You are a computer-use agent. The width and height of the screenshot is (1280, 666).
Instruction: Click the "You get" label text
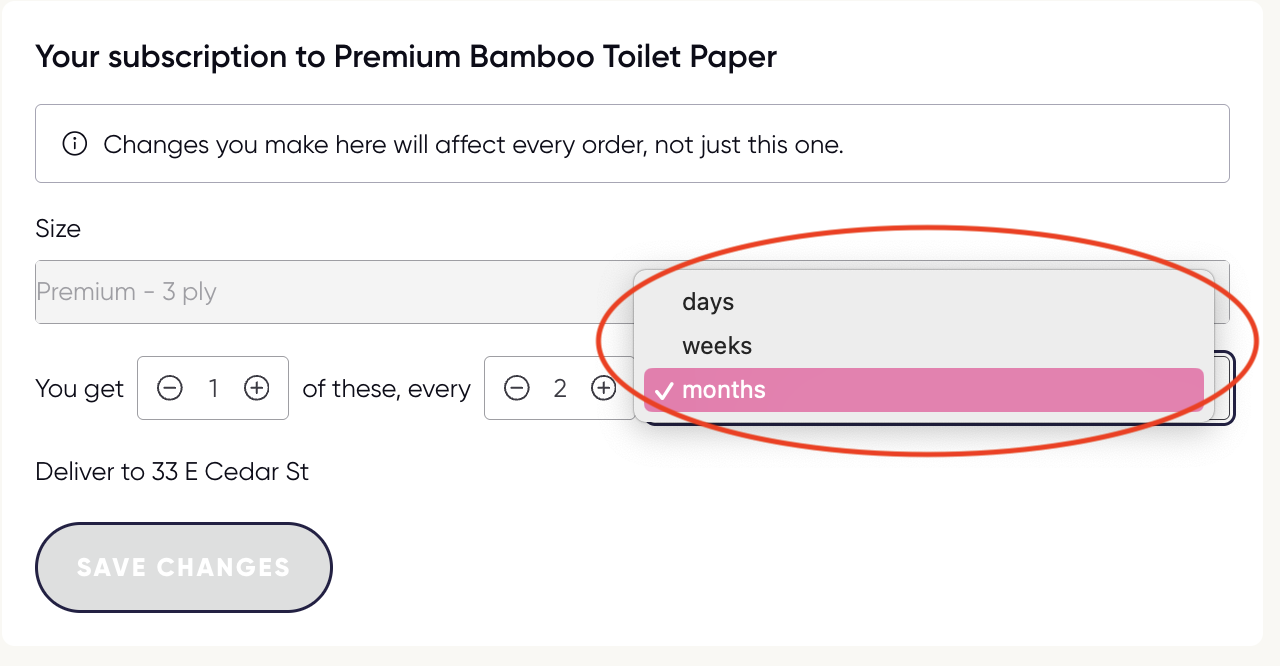(80, 388)
